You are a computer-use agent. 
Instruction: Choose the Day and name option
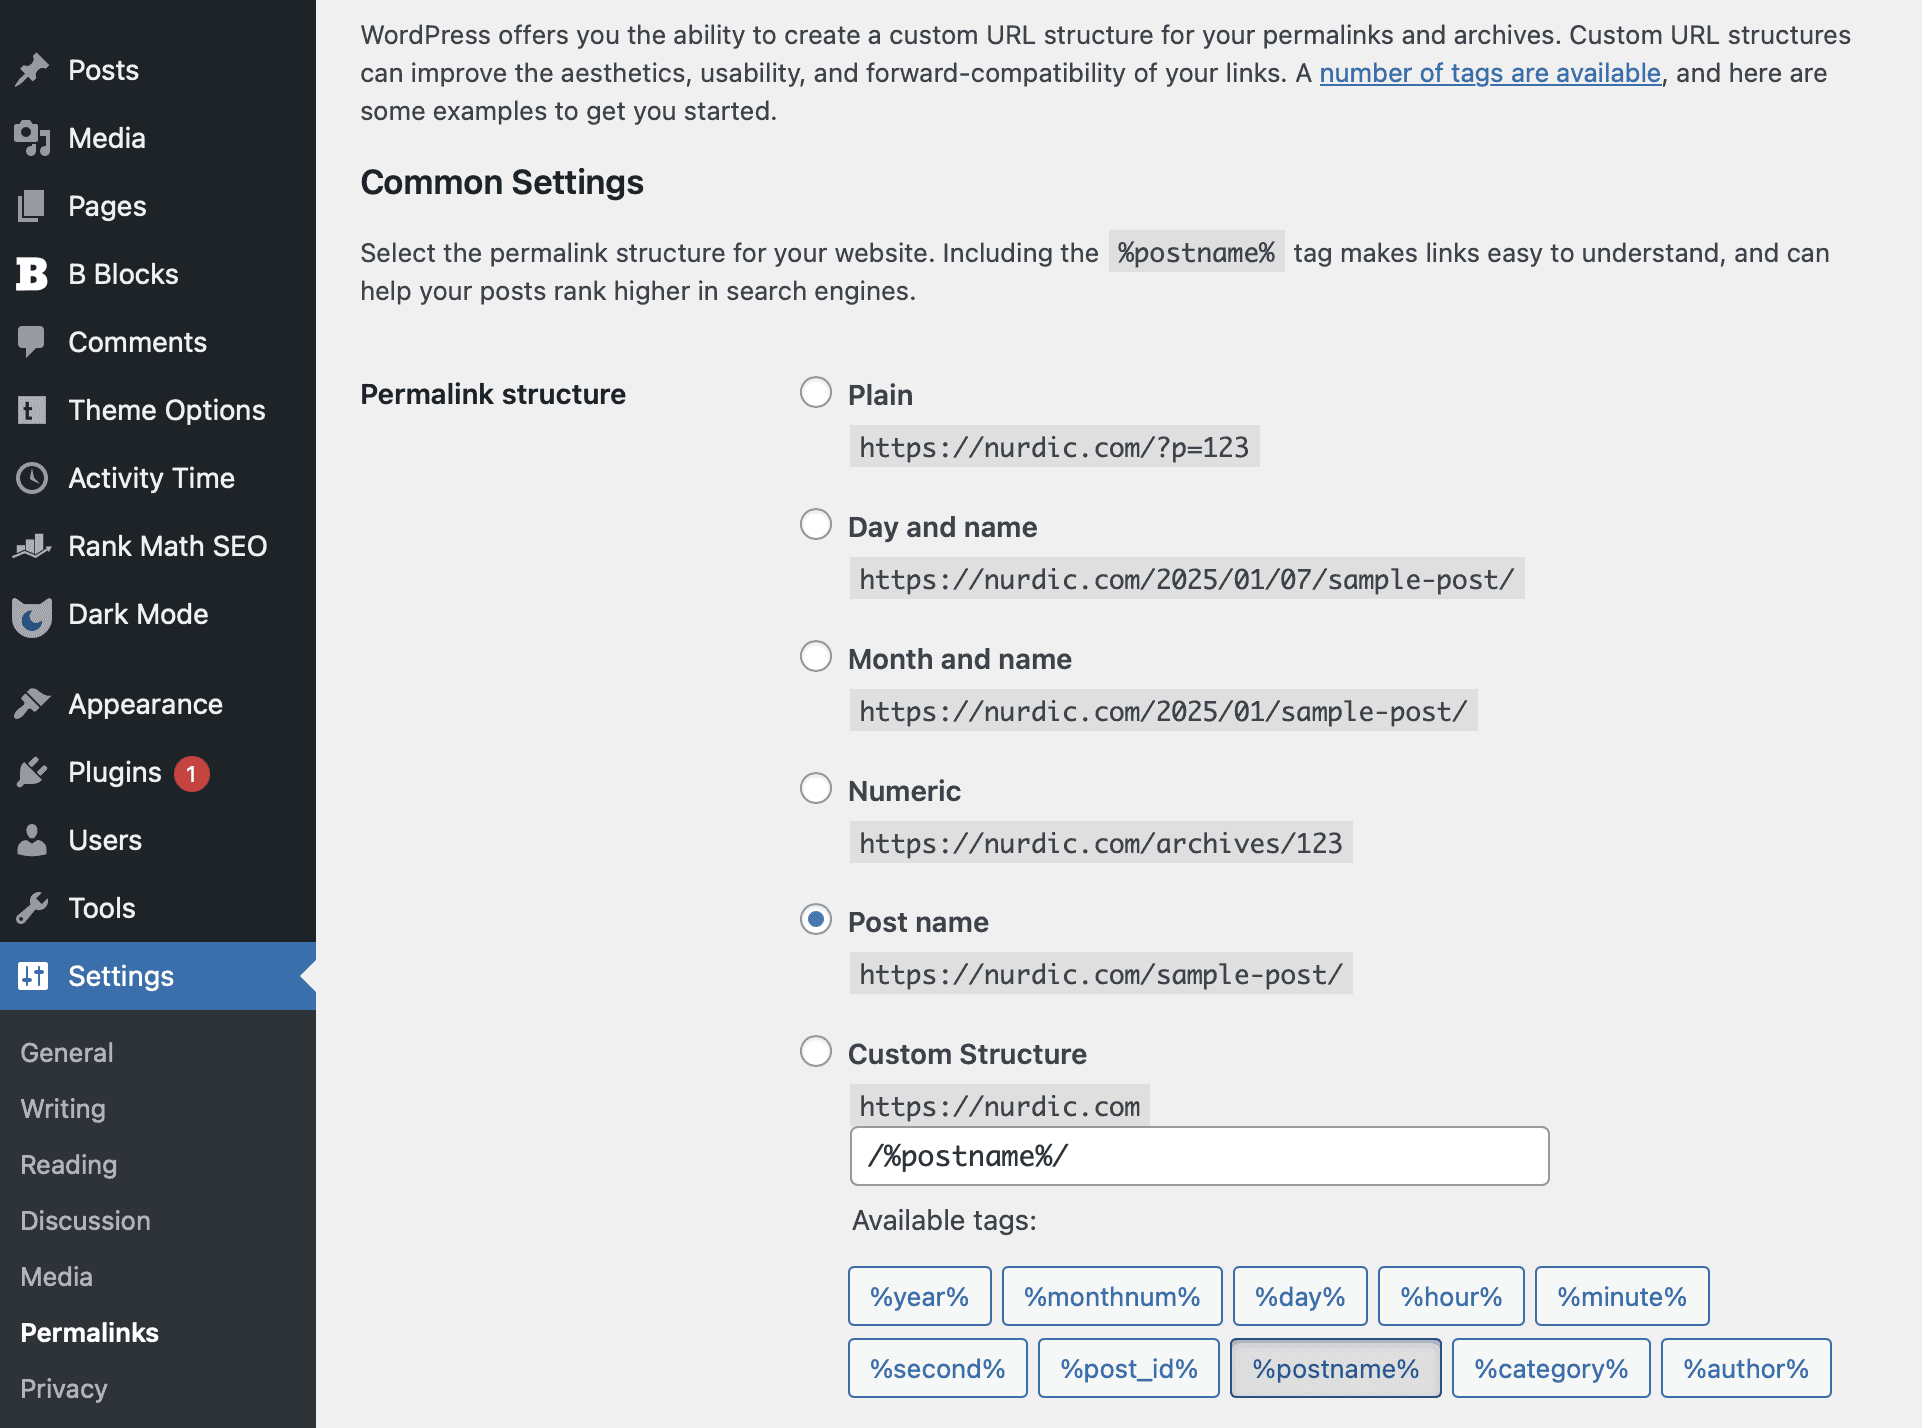[816, 524]
